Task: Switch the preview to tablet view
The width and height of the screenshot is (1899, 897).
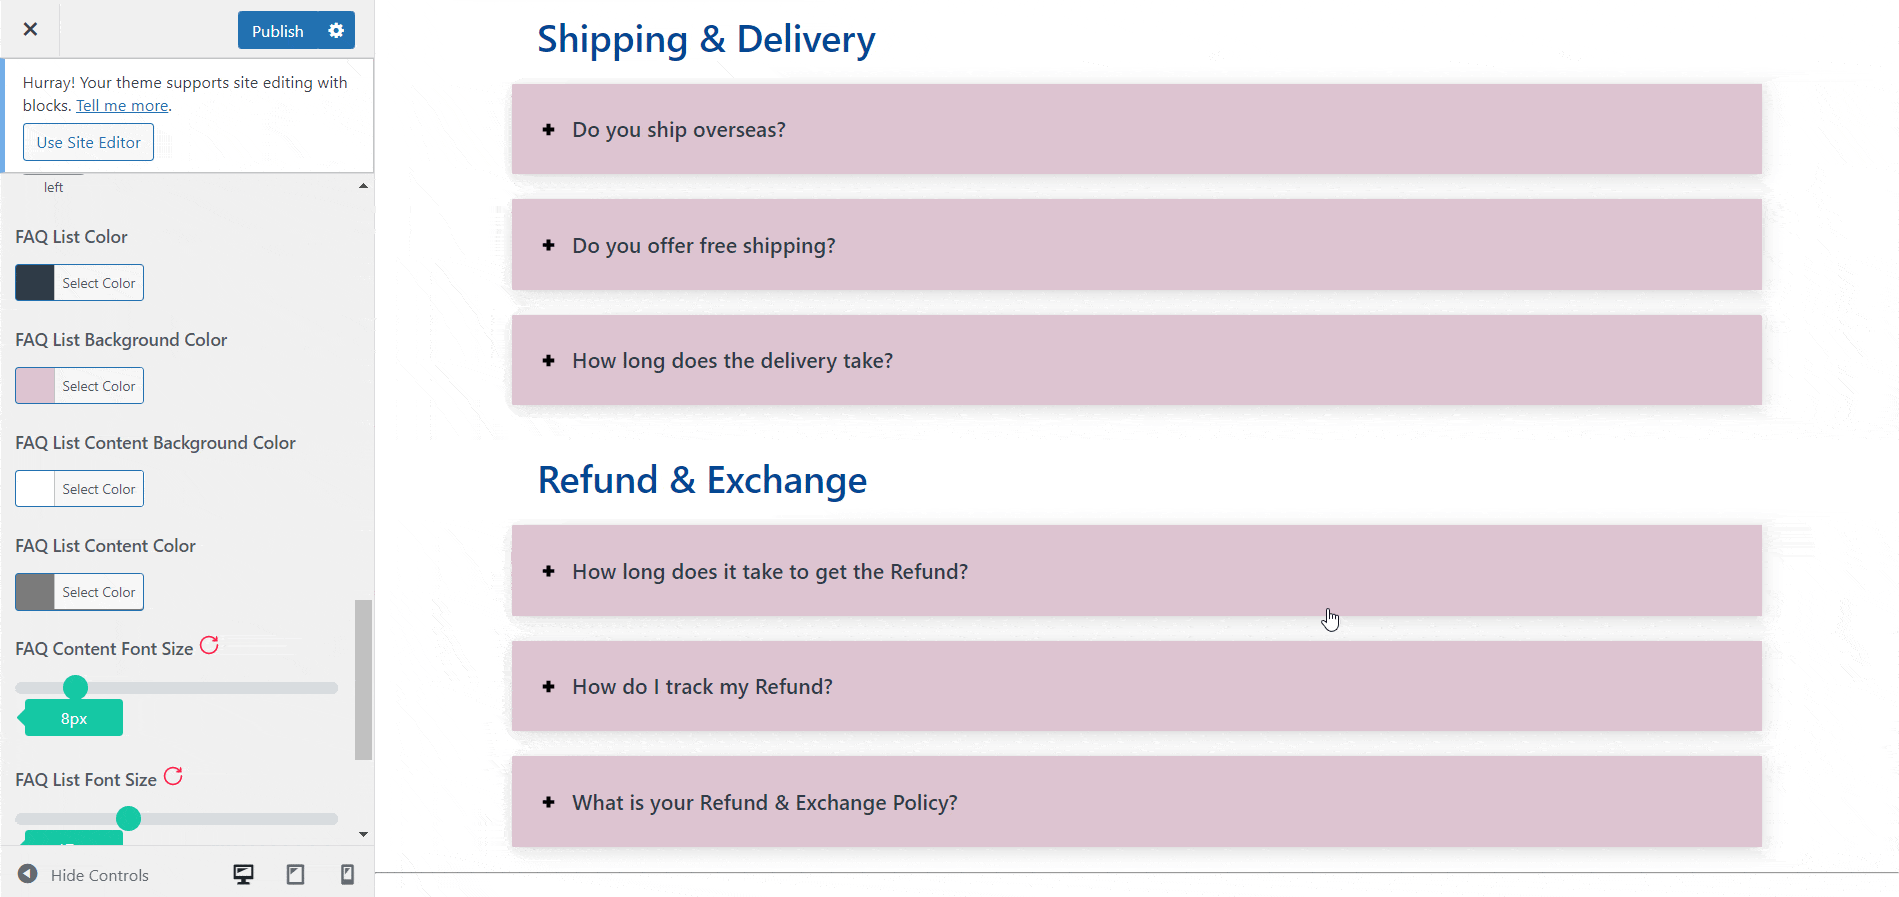Action: point(295,874)
